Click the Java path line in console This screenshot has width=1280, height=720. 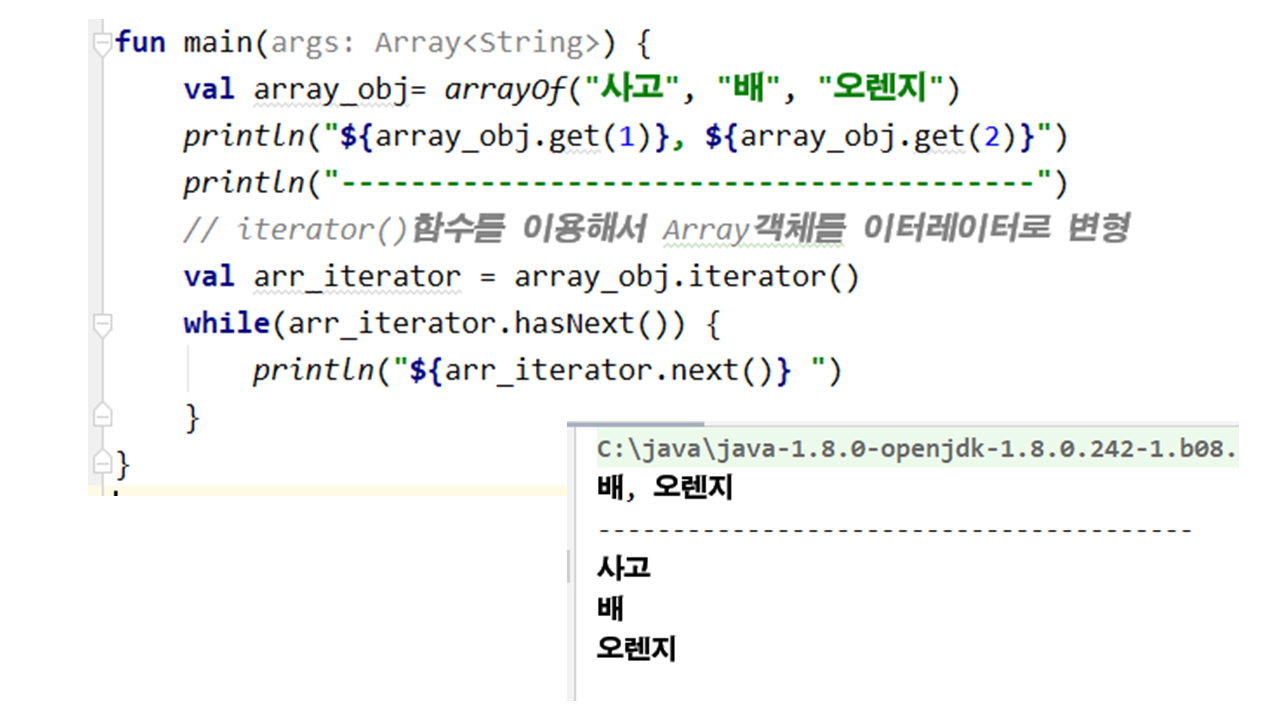(x=916, y=450)
